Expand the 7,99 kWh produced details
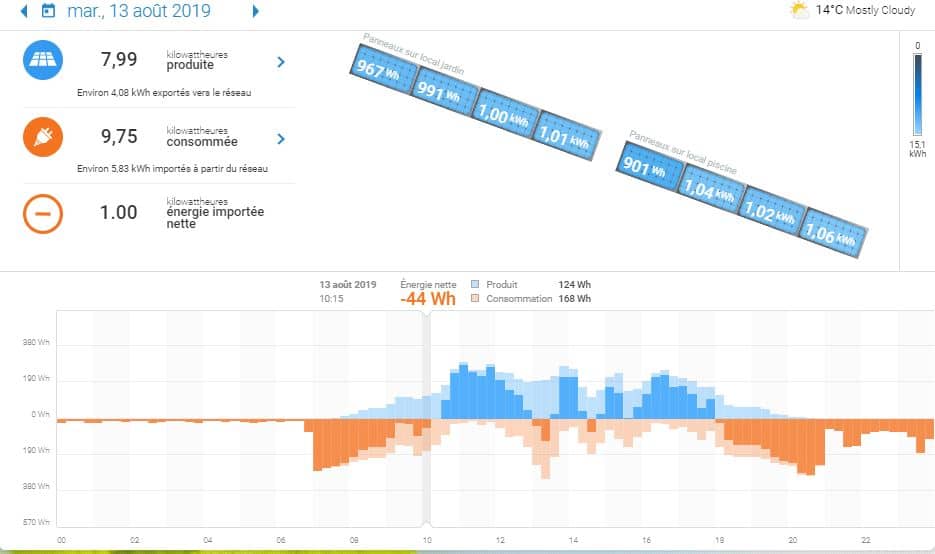The image size is (935, 554). pos(281,62)
